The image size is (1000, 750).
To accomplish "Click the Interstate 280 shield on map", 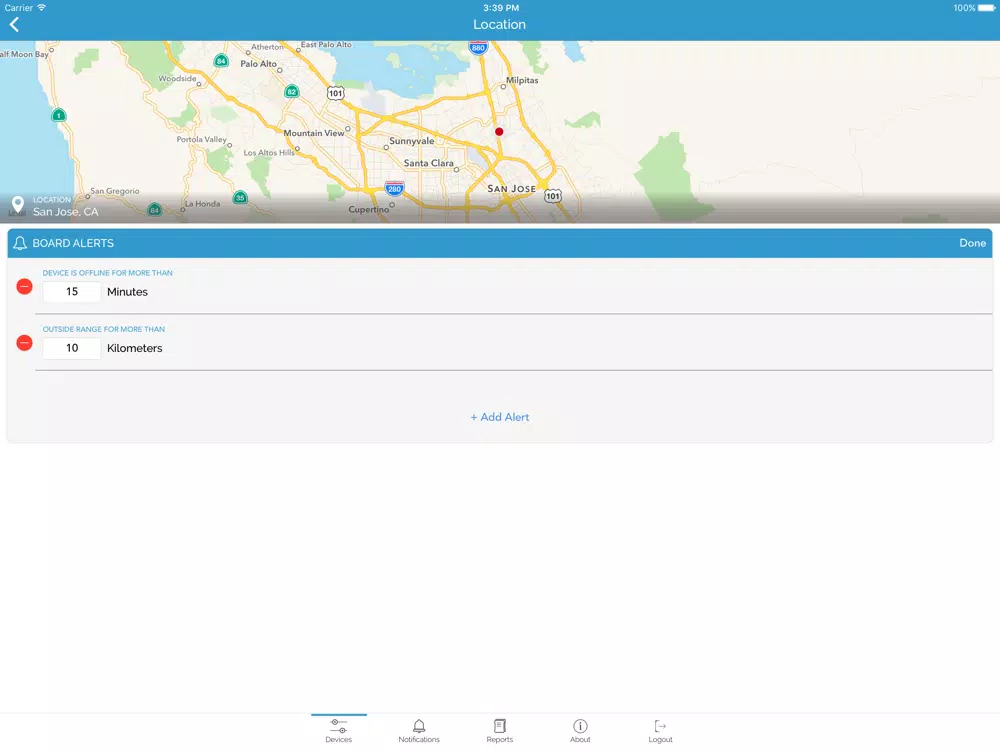I will tap(395, 189).
